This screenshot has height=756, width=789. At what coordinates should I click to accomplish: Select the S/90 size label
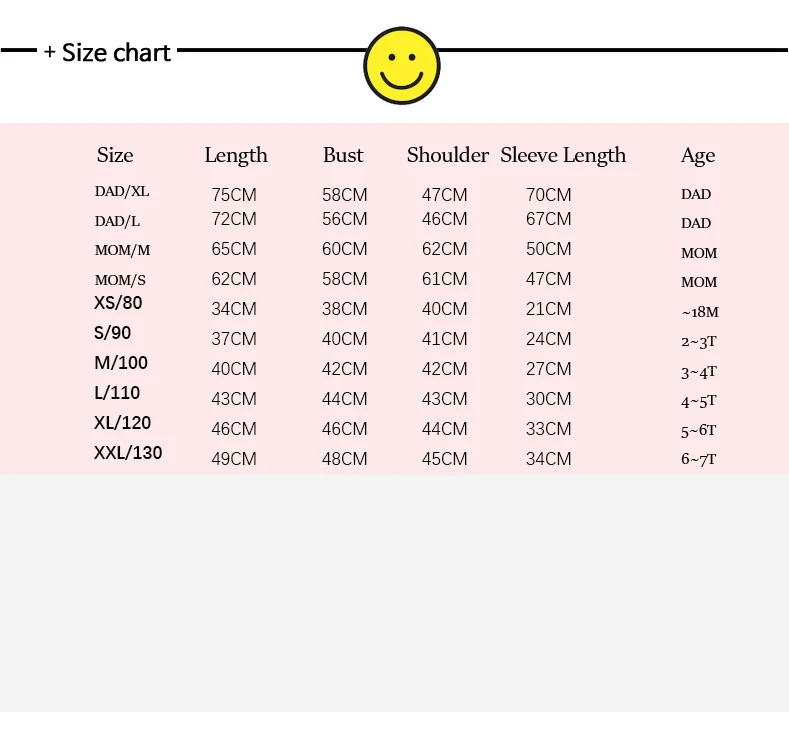pos(113,333)
